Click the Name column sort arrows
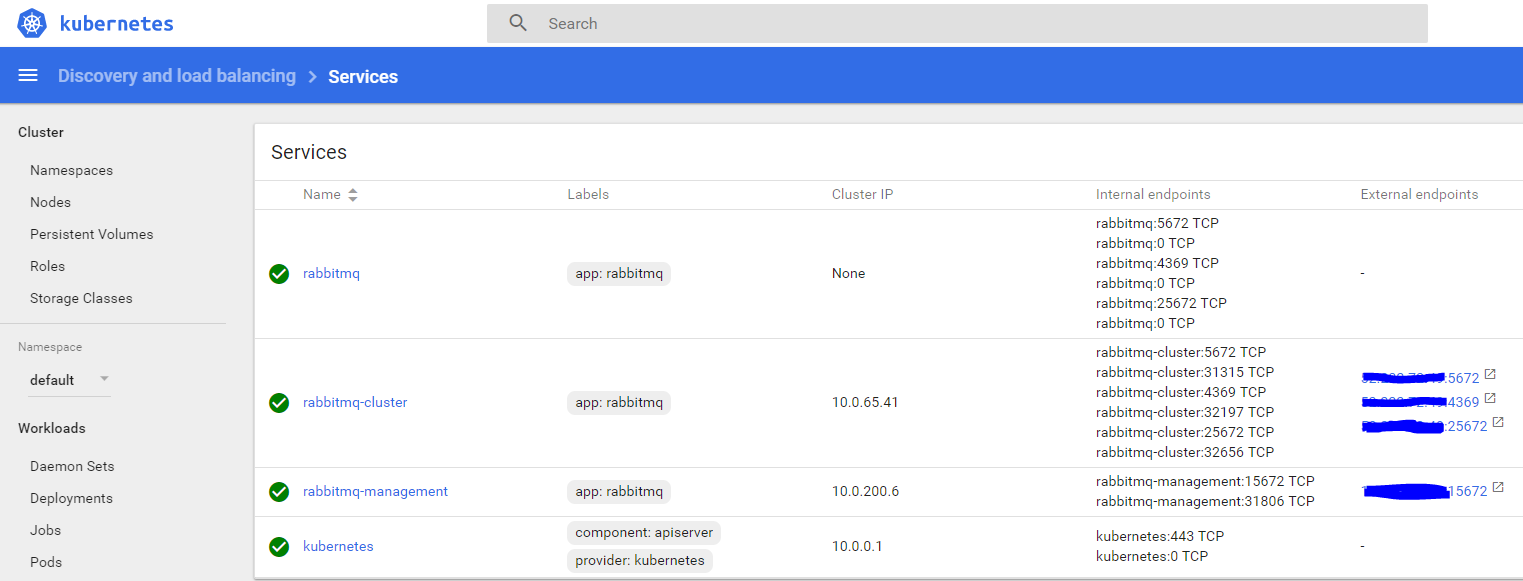Viewport: 1523px width, 581px height. click(x=353, y=195)
